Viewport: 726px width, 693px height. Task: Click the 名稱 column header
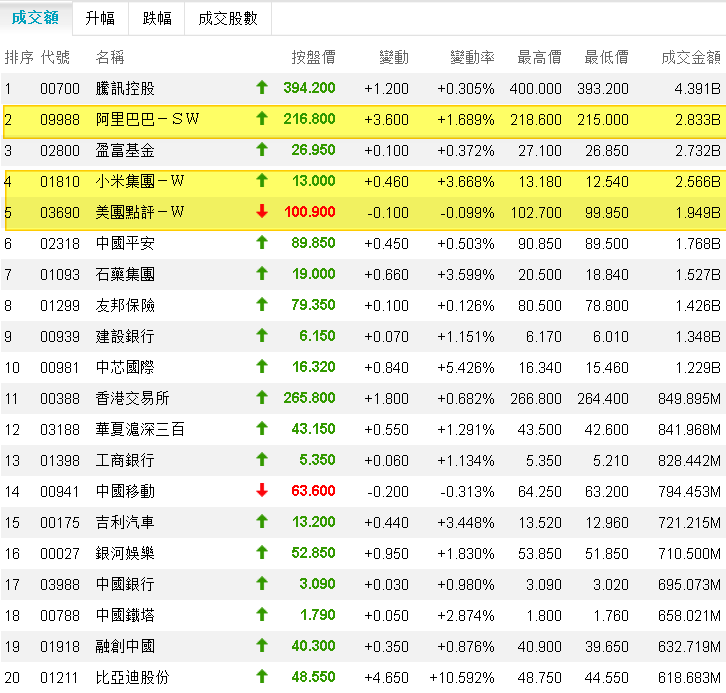110,57
